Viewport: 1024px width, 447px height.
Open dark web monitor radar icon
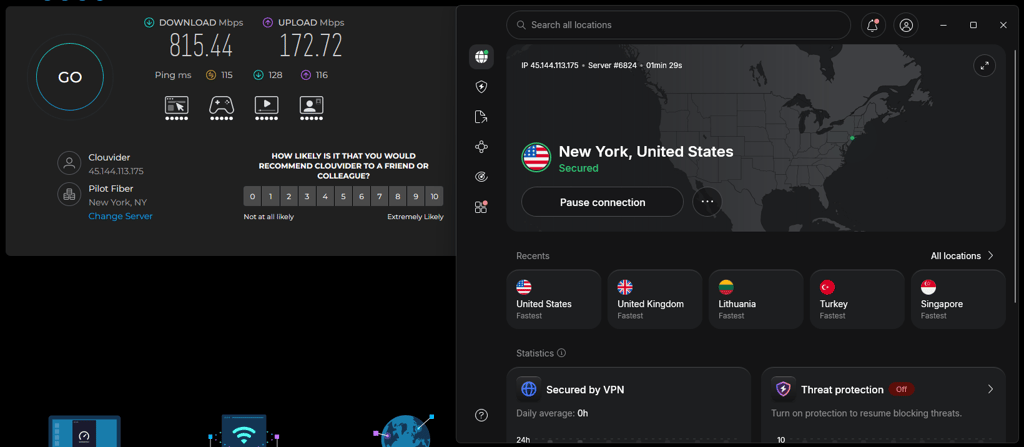(x=481, y=177)
